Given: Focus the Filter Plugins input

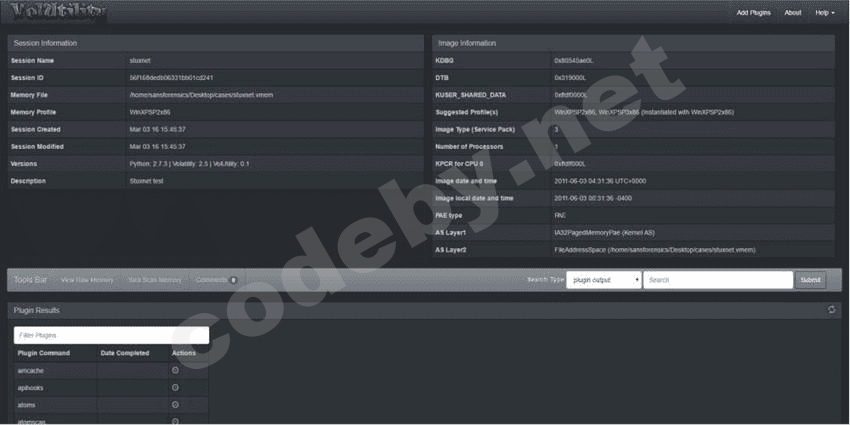Looking at the screenshot, I should point(111,336).
